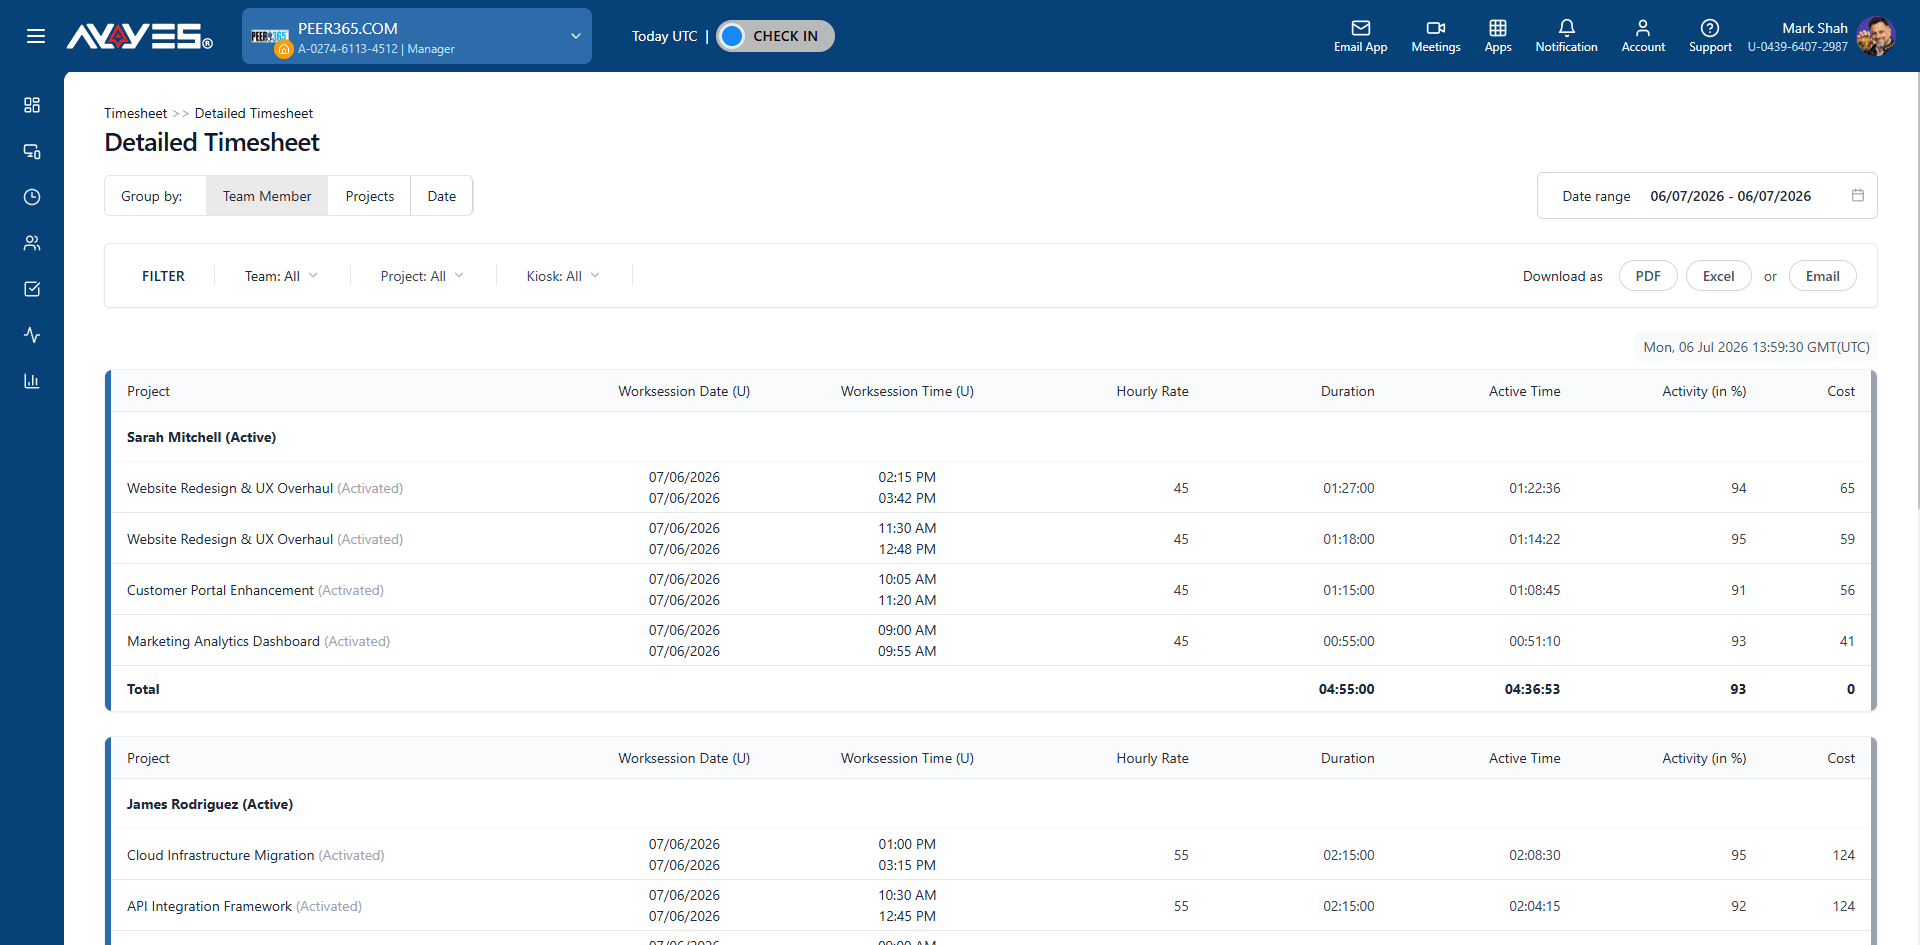The image size is (1920, 945).
Task: Click James Rodriguez (Active) heading
Action: point(210,804)
